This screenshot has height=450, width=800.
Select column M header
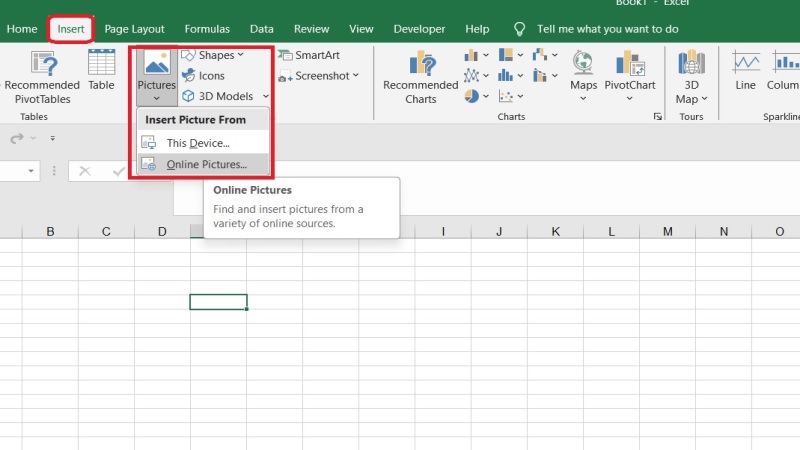pos(667,232)
